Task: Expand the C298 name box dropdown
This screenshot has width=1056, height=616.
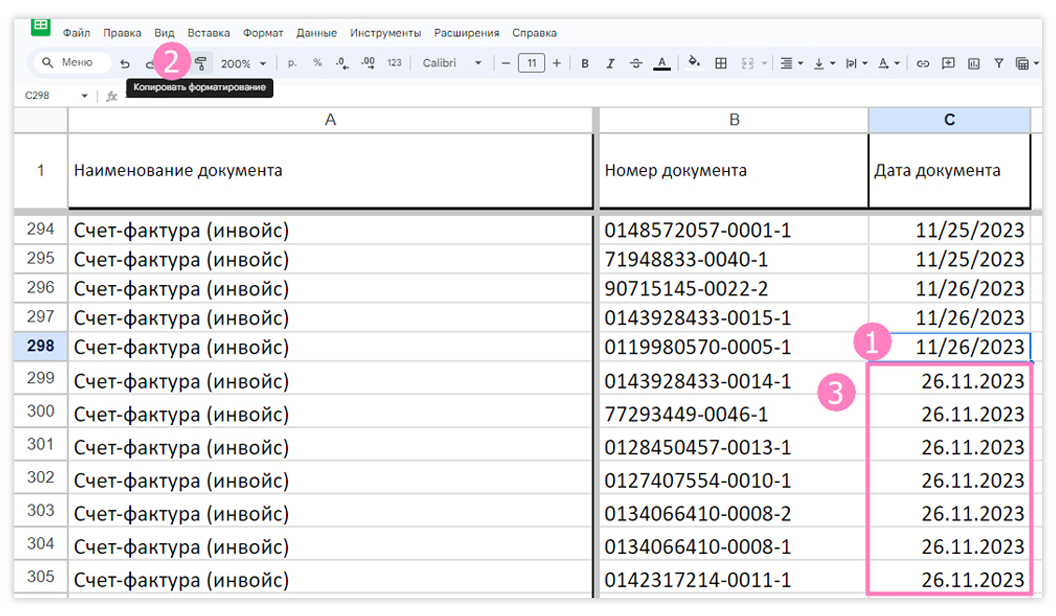Action: coord(84,96)
